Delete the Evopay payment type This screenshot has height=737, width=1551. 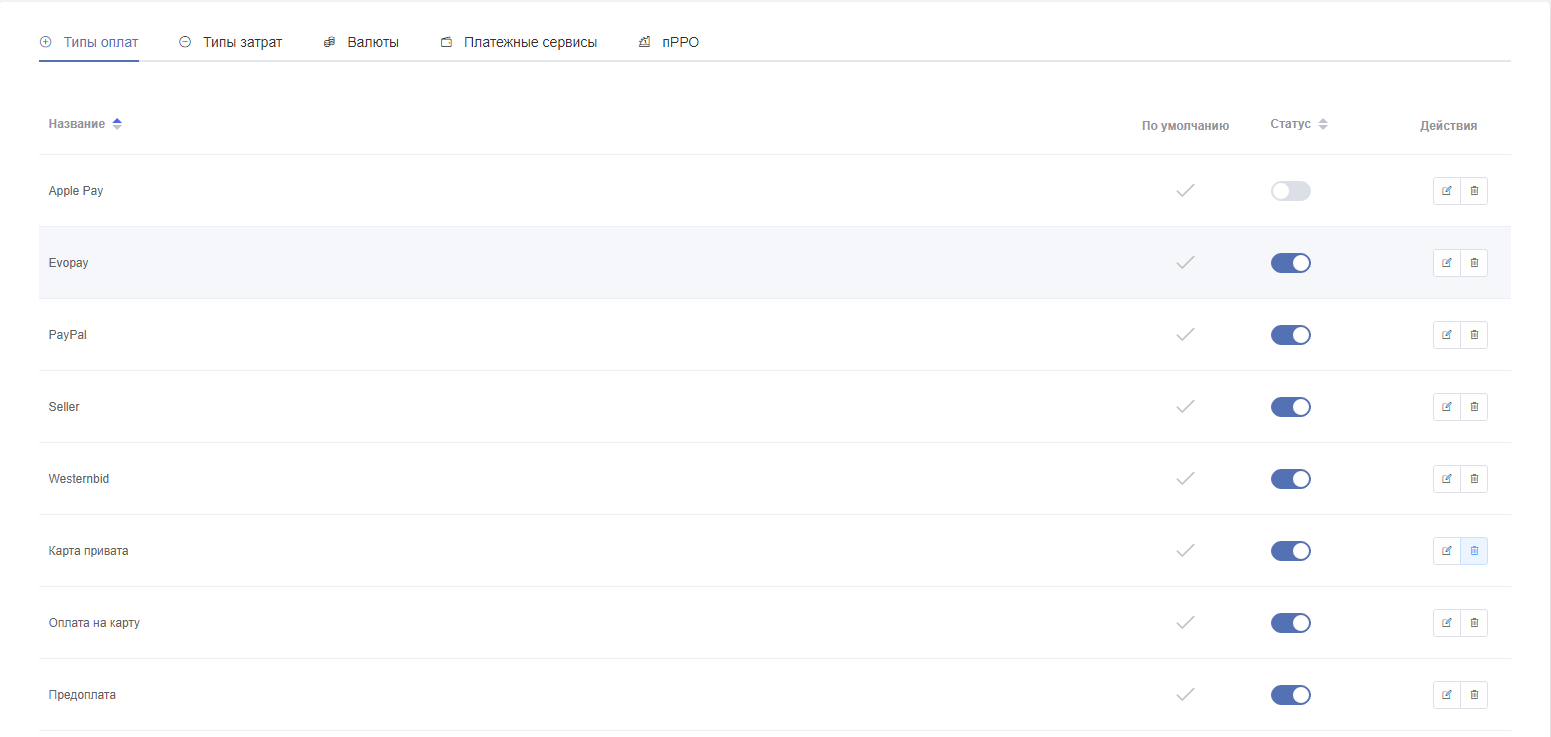[x=1474, y=263]
